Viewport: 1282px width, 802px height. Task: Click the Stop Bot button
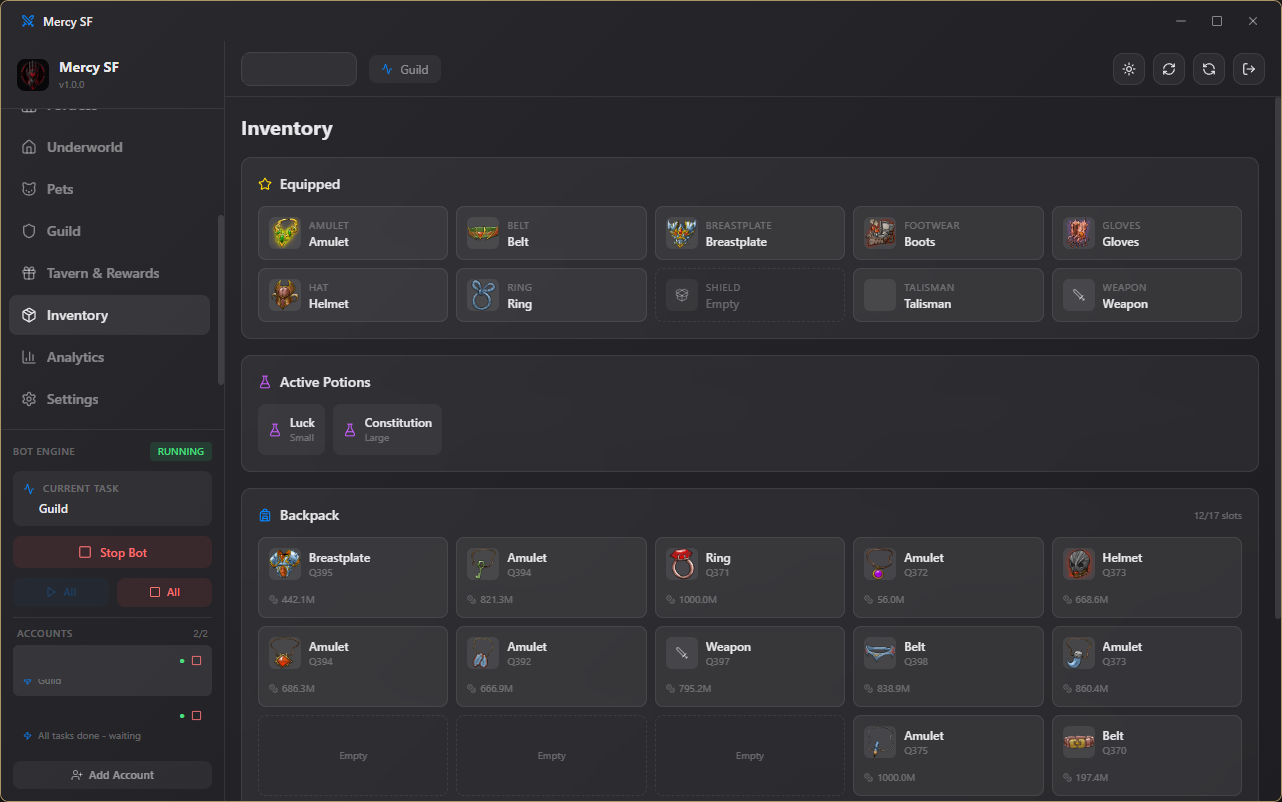point(112,552)
